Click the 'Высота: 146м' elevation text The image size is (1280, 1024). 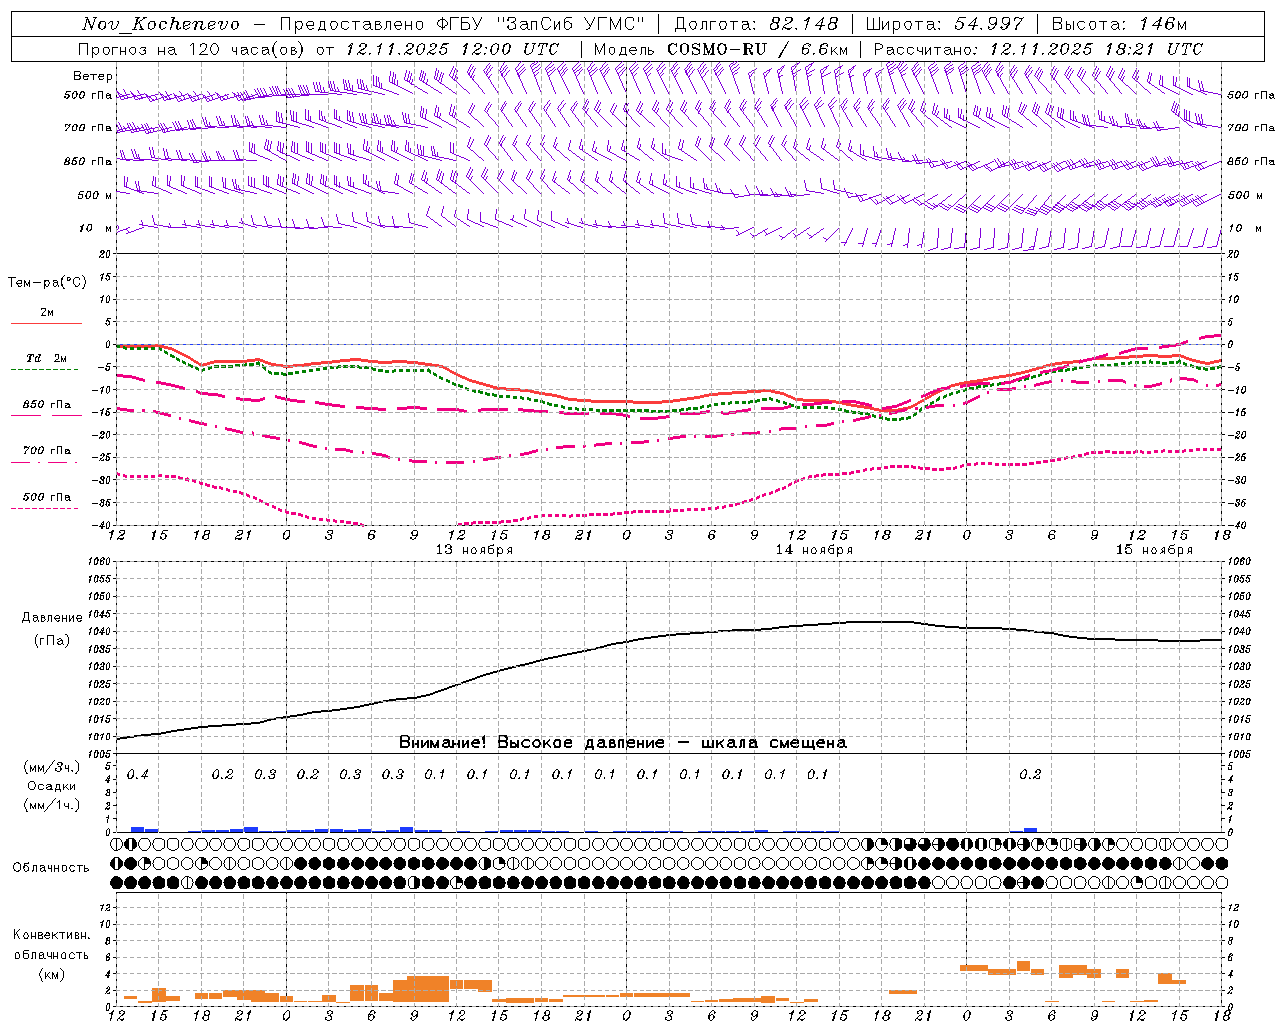[1119, 24]
